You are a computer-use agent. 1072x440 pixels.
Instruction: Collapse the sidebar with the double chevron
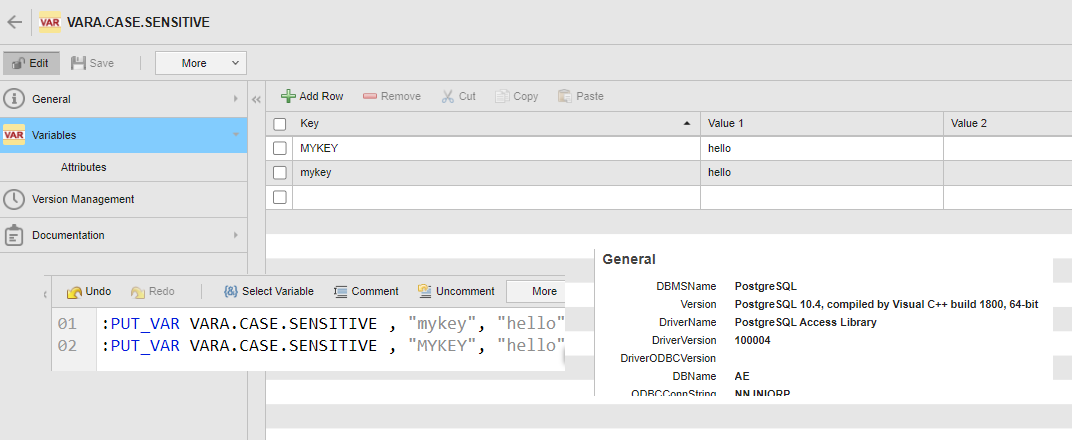[x=256, y=100]
